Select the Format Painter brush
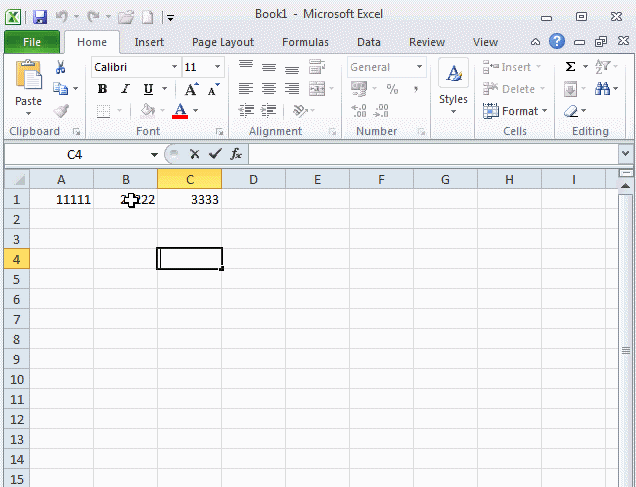This screenshot has width=636, height=487. pyautogui.click(x=61, y=111)
